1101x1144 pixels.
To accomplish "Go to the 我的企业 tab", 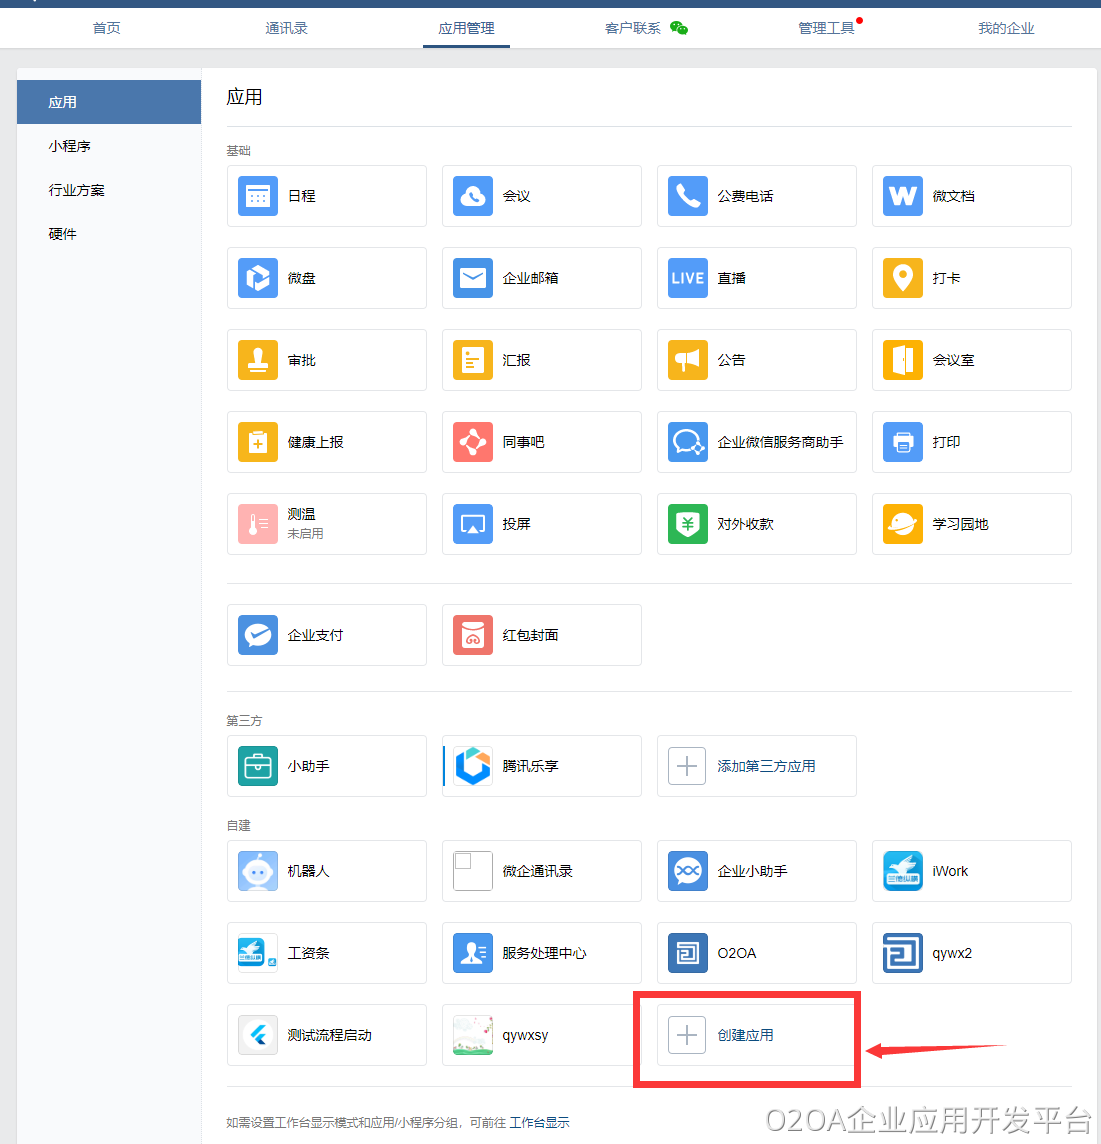I will pos(1006,28).
